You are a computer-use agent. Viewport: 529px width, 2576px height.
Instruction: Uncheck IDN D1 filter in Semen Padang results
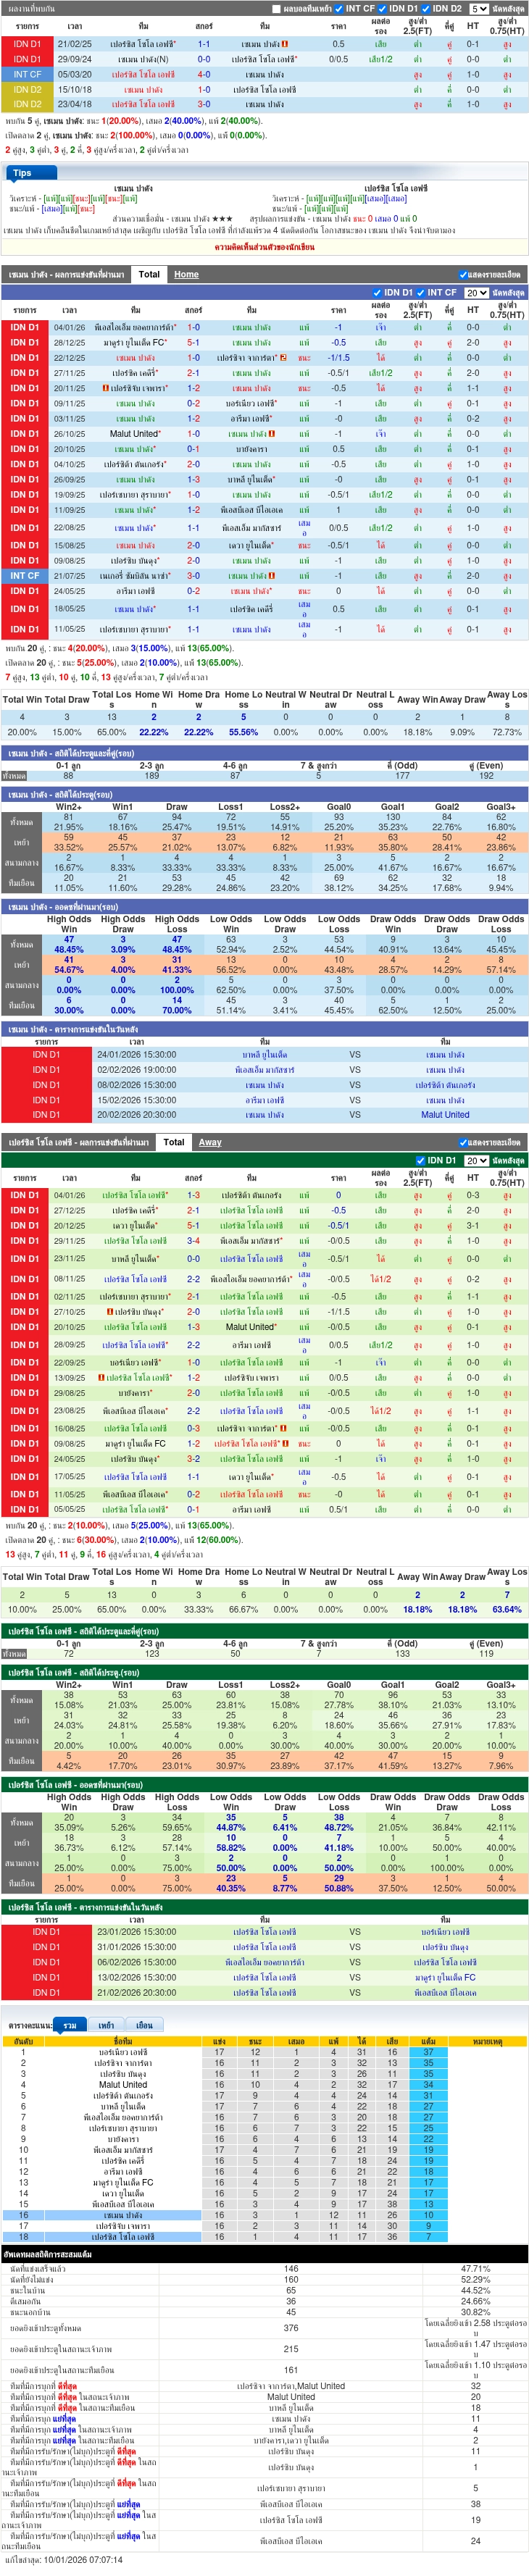coord(377,293)
